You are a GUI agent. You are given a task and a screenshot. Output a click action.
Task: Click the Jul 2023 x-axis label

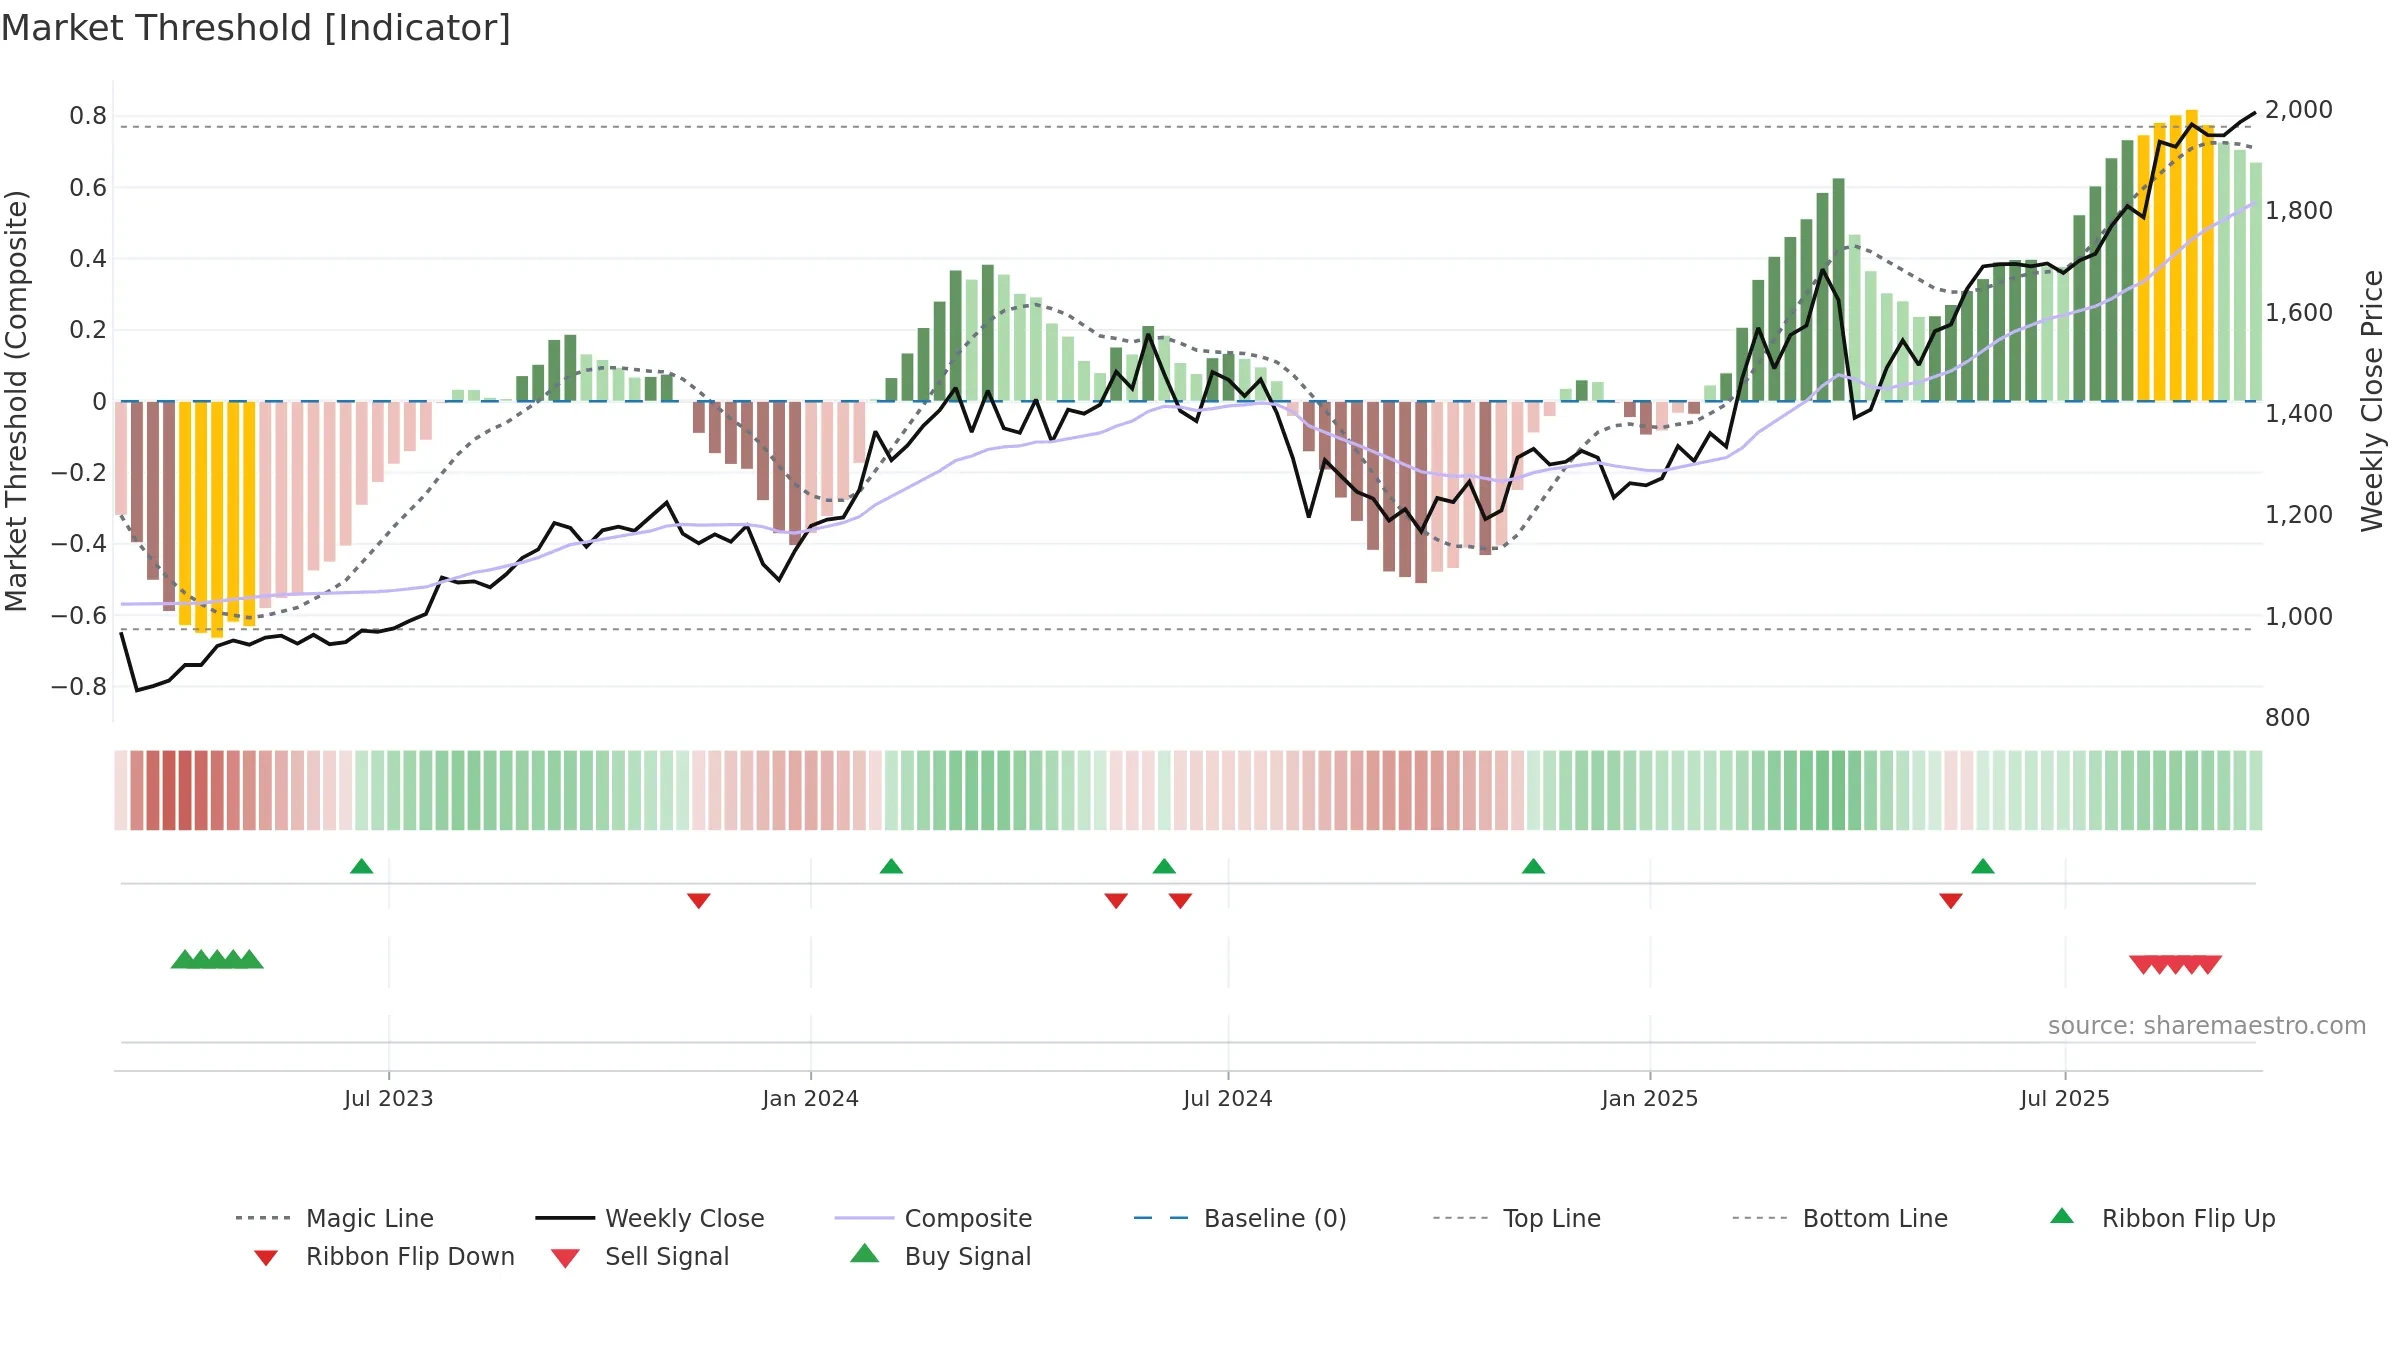point(389,1098)
